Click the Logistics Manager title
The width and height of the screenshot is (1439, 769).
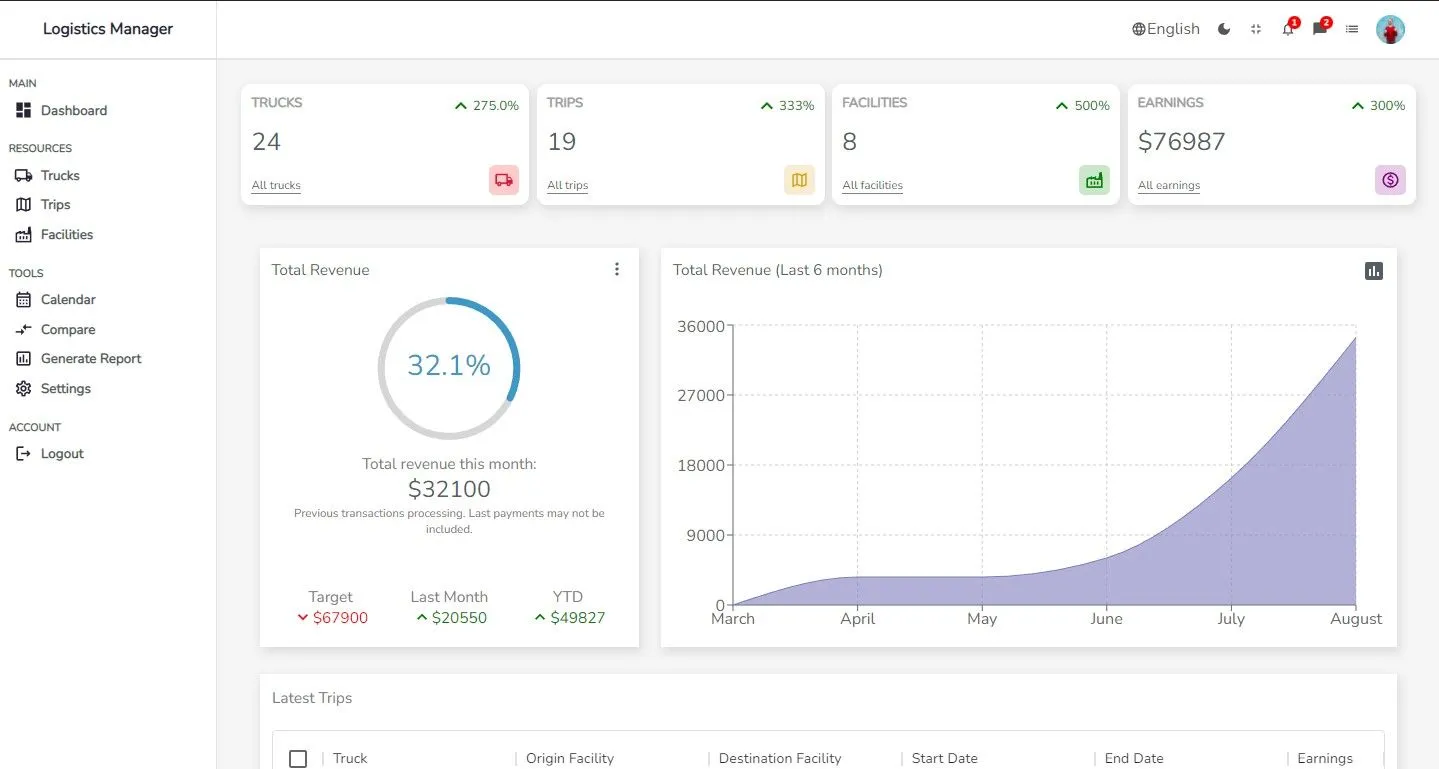pyautogui.click(x=108, y=29)
